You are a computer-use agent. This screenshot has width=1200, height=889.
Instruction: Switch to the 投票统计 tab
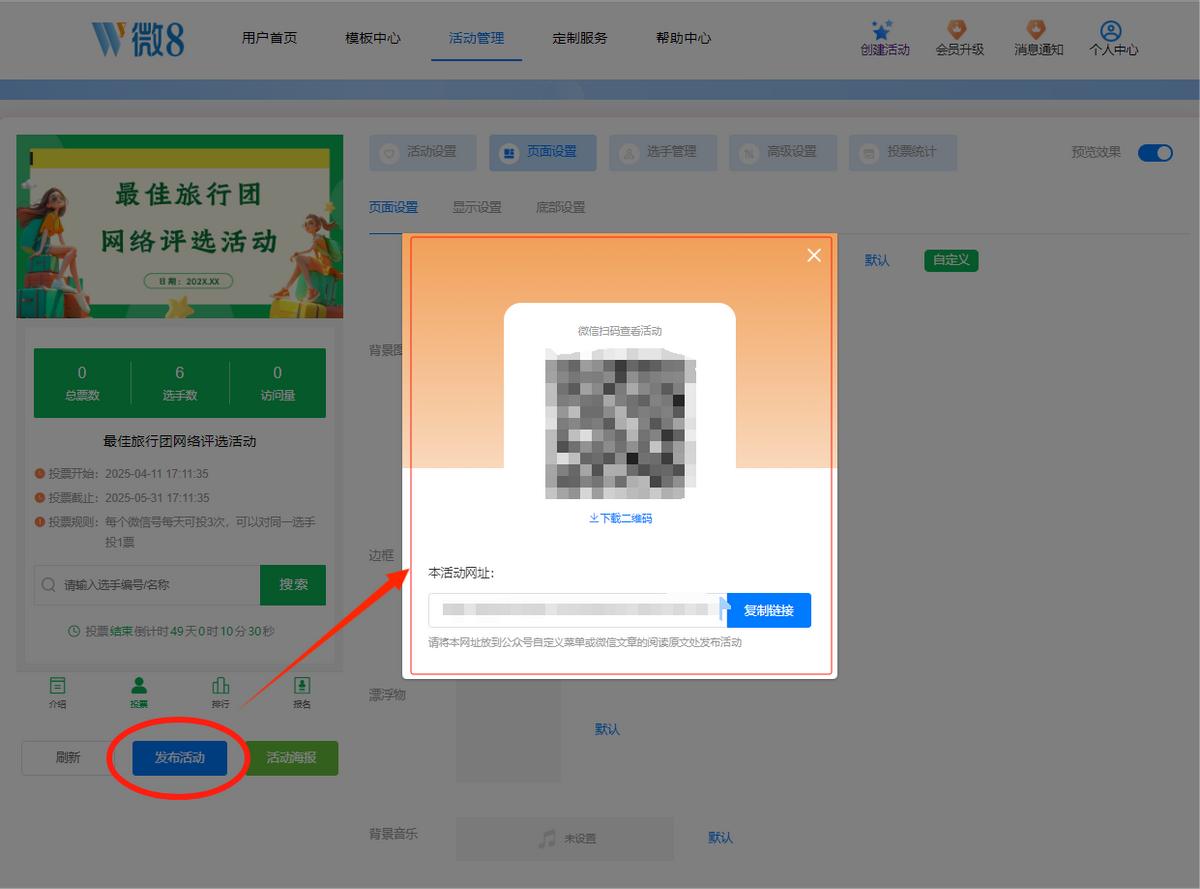(902, 152)
